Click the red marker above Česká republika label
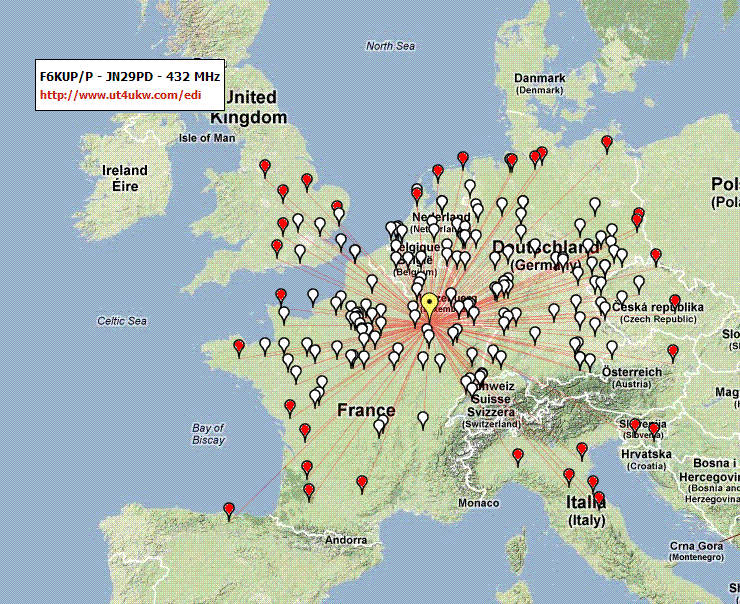This screenshot has width=740, height=604. [x=675, y=303]
